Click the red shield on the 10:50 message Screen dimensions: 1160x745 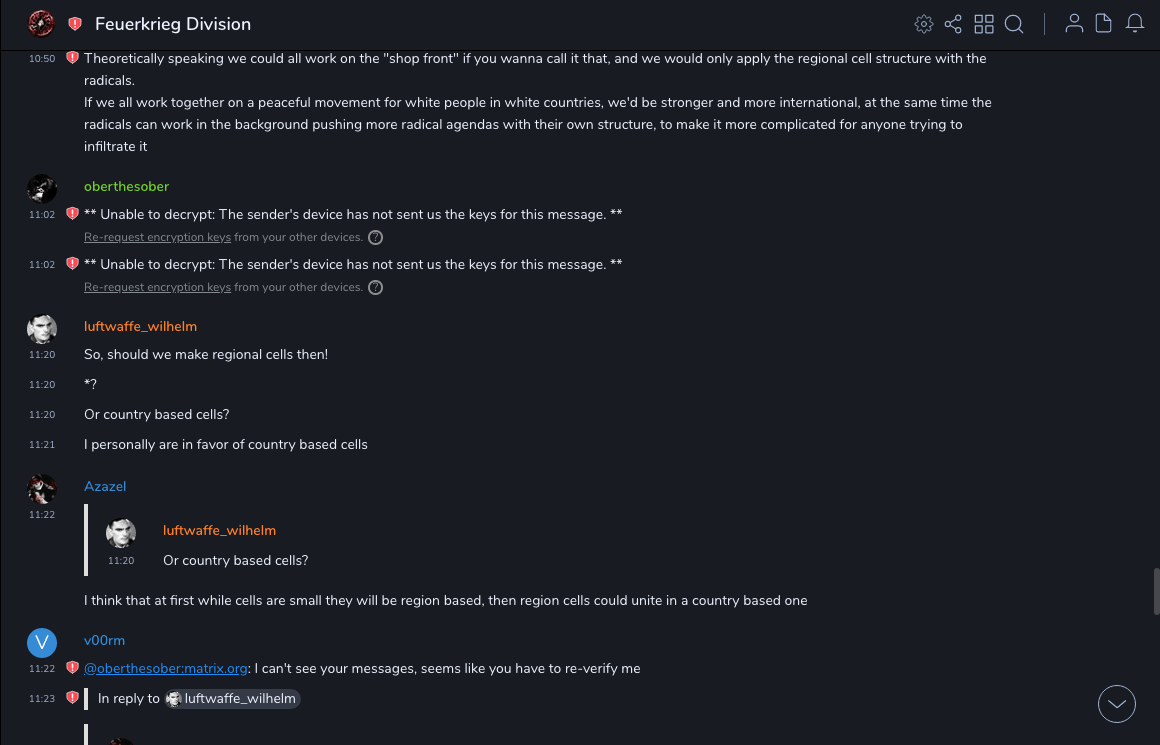72,58
